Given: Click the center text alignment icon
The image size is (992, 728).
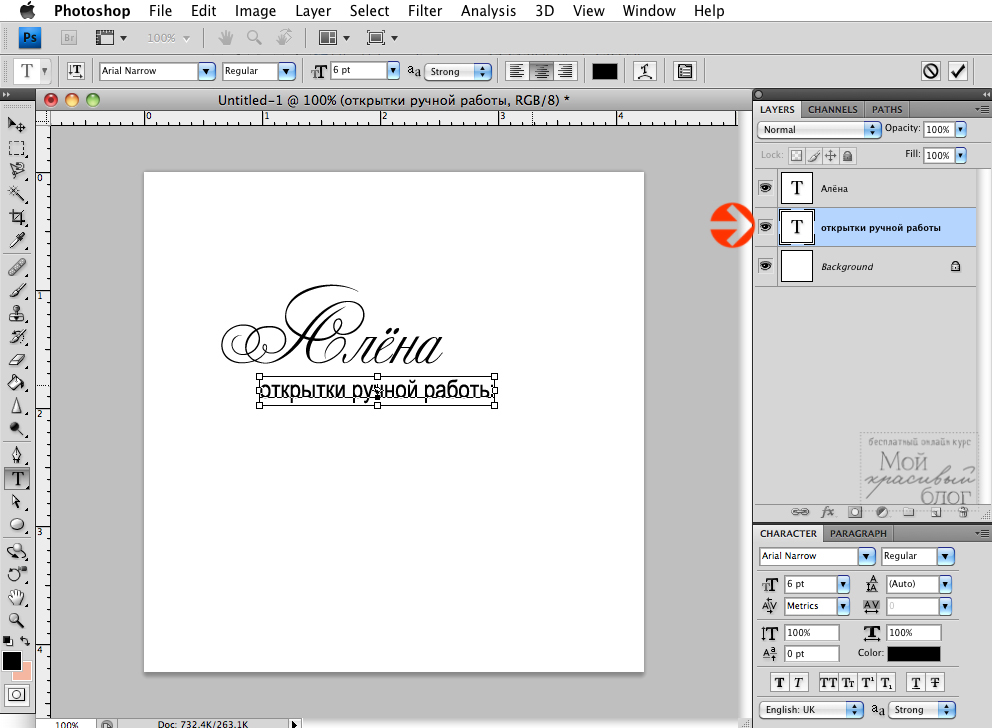Looking at the screenshot, I should [x=541, y=71].
